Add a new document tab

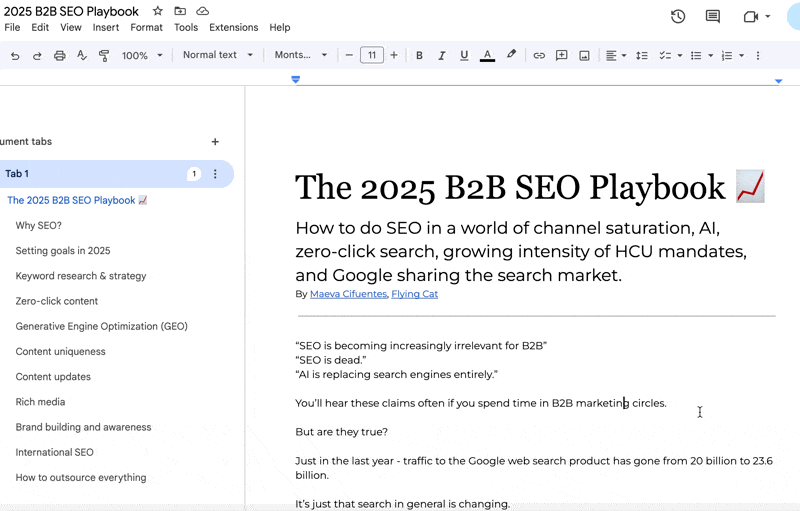click(215, 142)
